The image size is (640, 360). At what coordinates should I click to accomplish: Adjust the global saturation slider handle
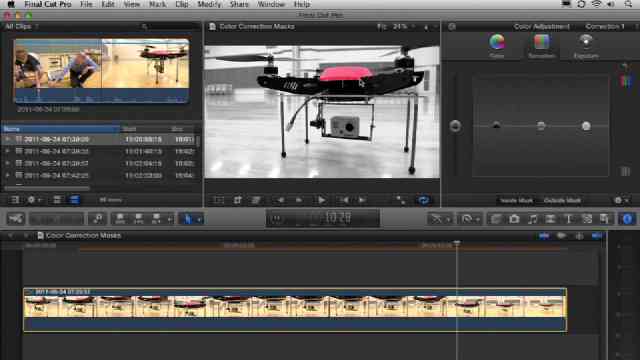click(455, 126)
